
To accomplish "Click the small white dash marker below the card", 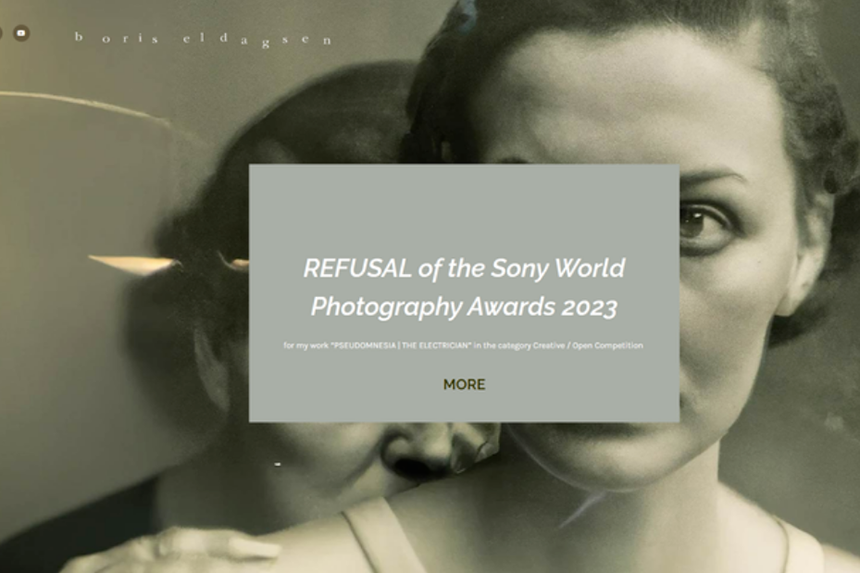I will (x=278, y=464).
